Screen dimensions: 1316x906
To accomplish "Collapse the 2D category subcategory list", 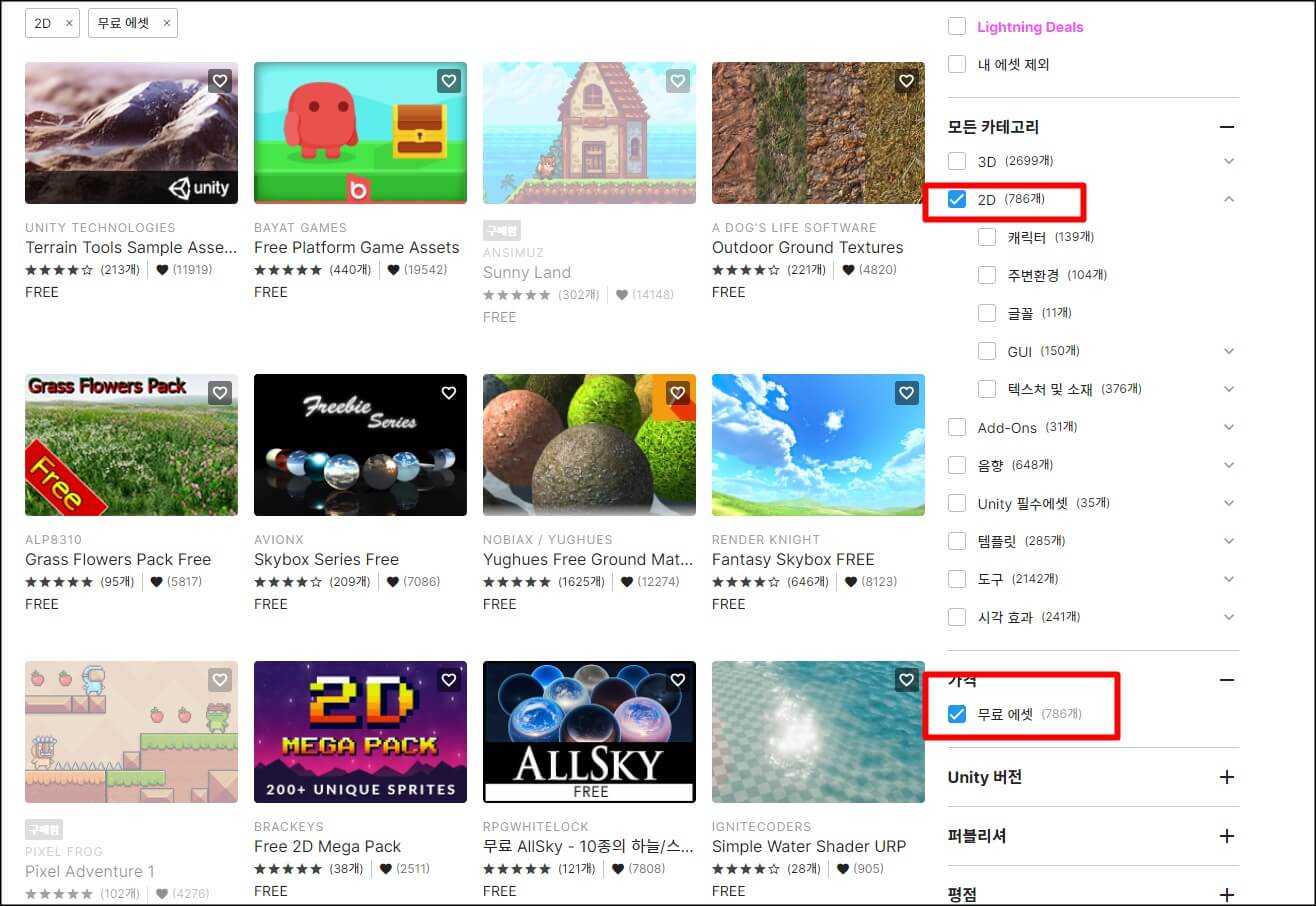I will (1229, 198).
